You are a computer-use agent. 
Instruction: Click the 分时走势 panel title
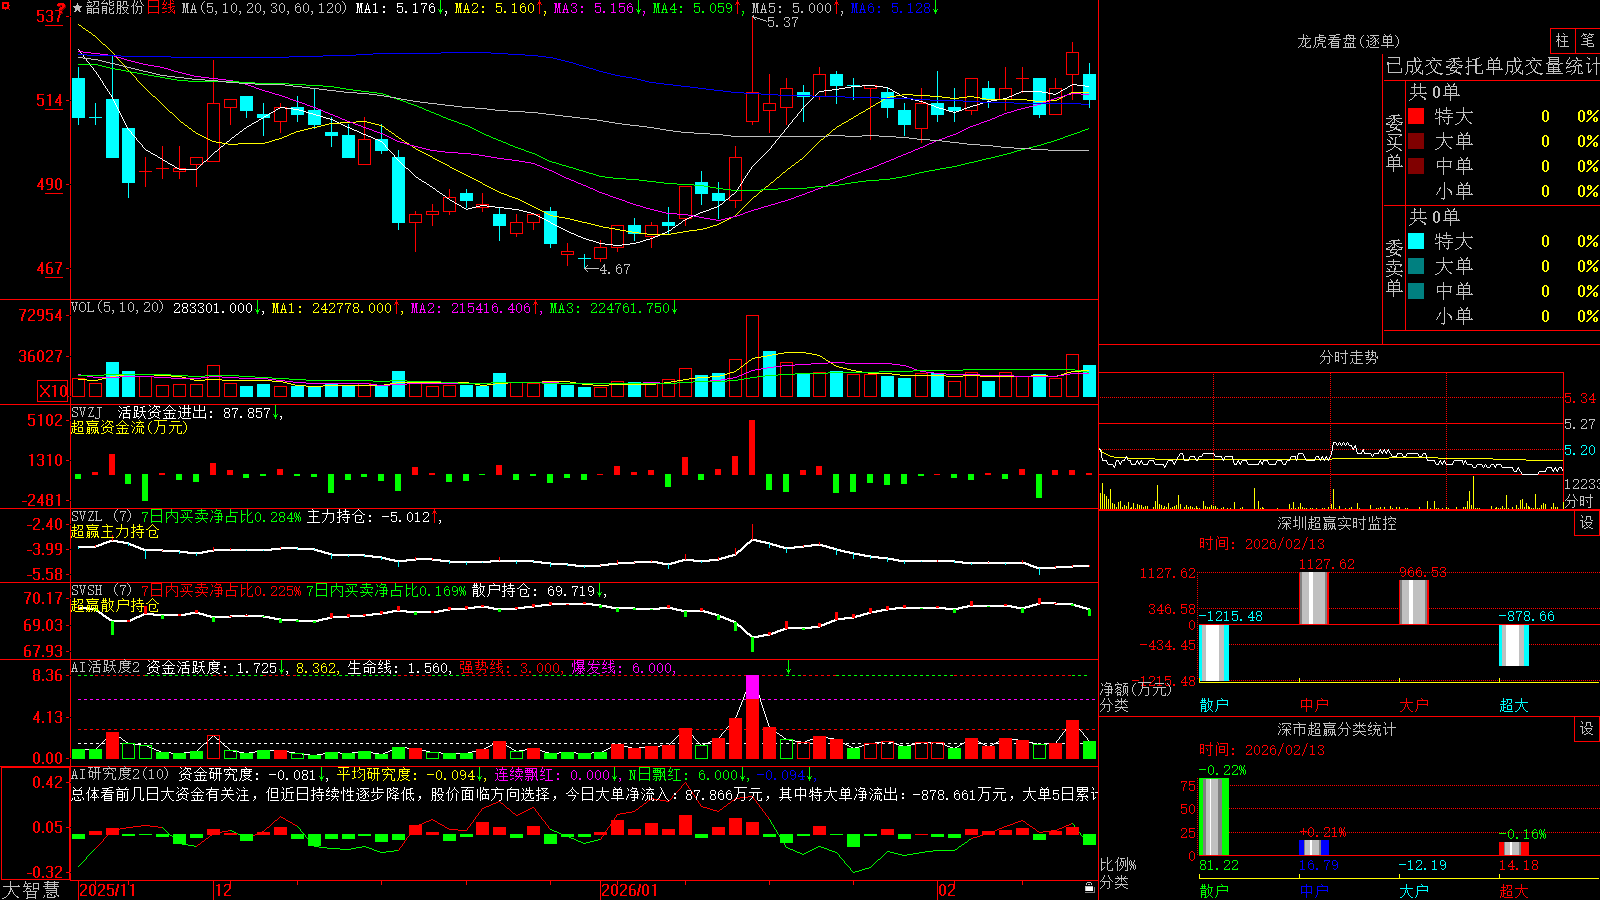(1348, 357)
